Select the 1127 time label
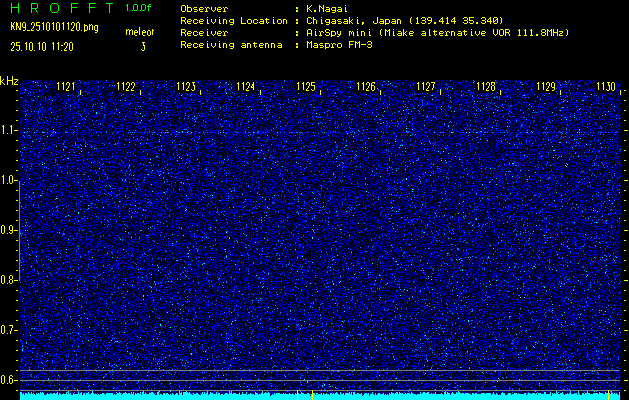The image size is (629, 400). point(426,88)
